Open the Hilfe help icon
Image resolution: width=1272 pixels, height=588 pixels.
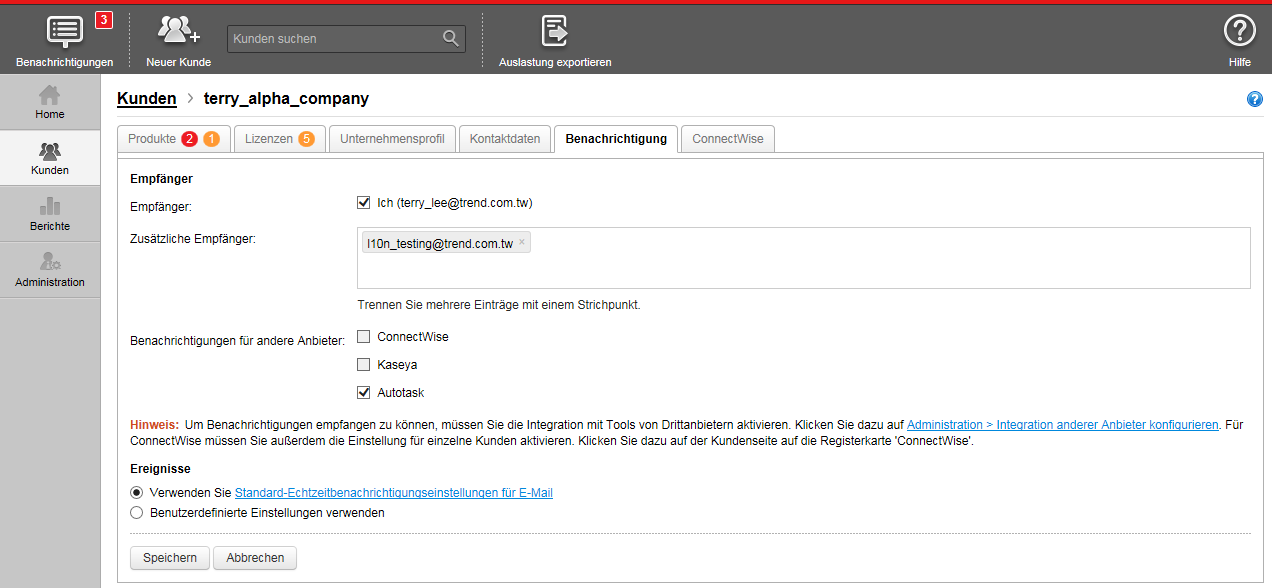point(1239,32)
